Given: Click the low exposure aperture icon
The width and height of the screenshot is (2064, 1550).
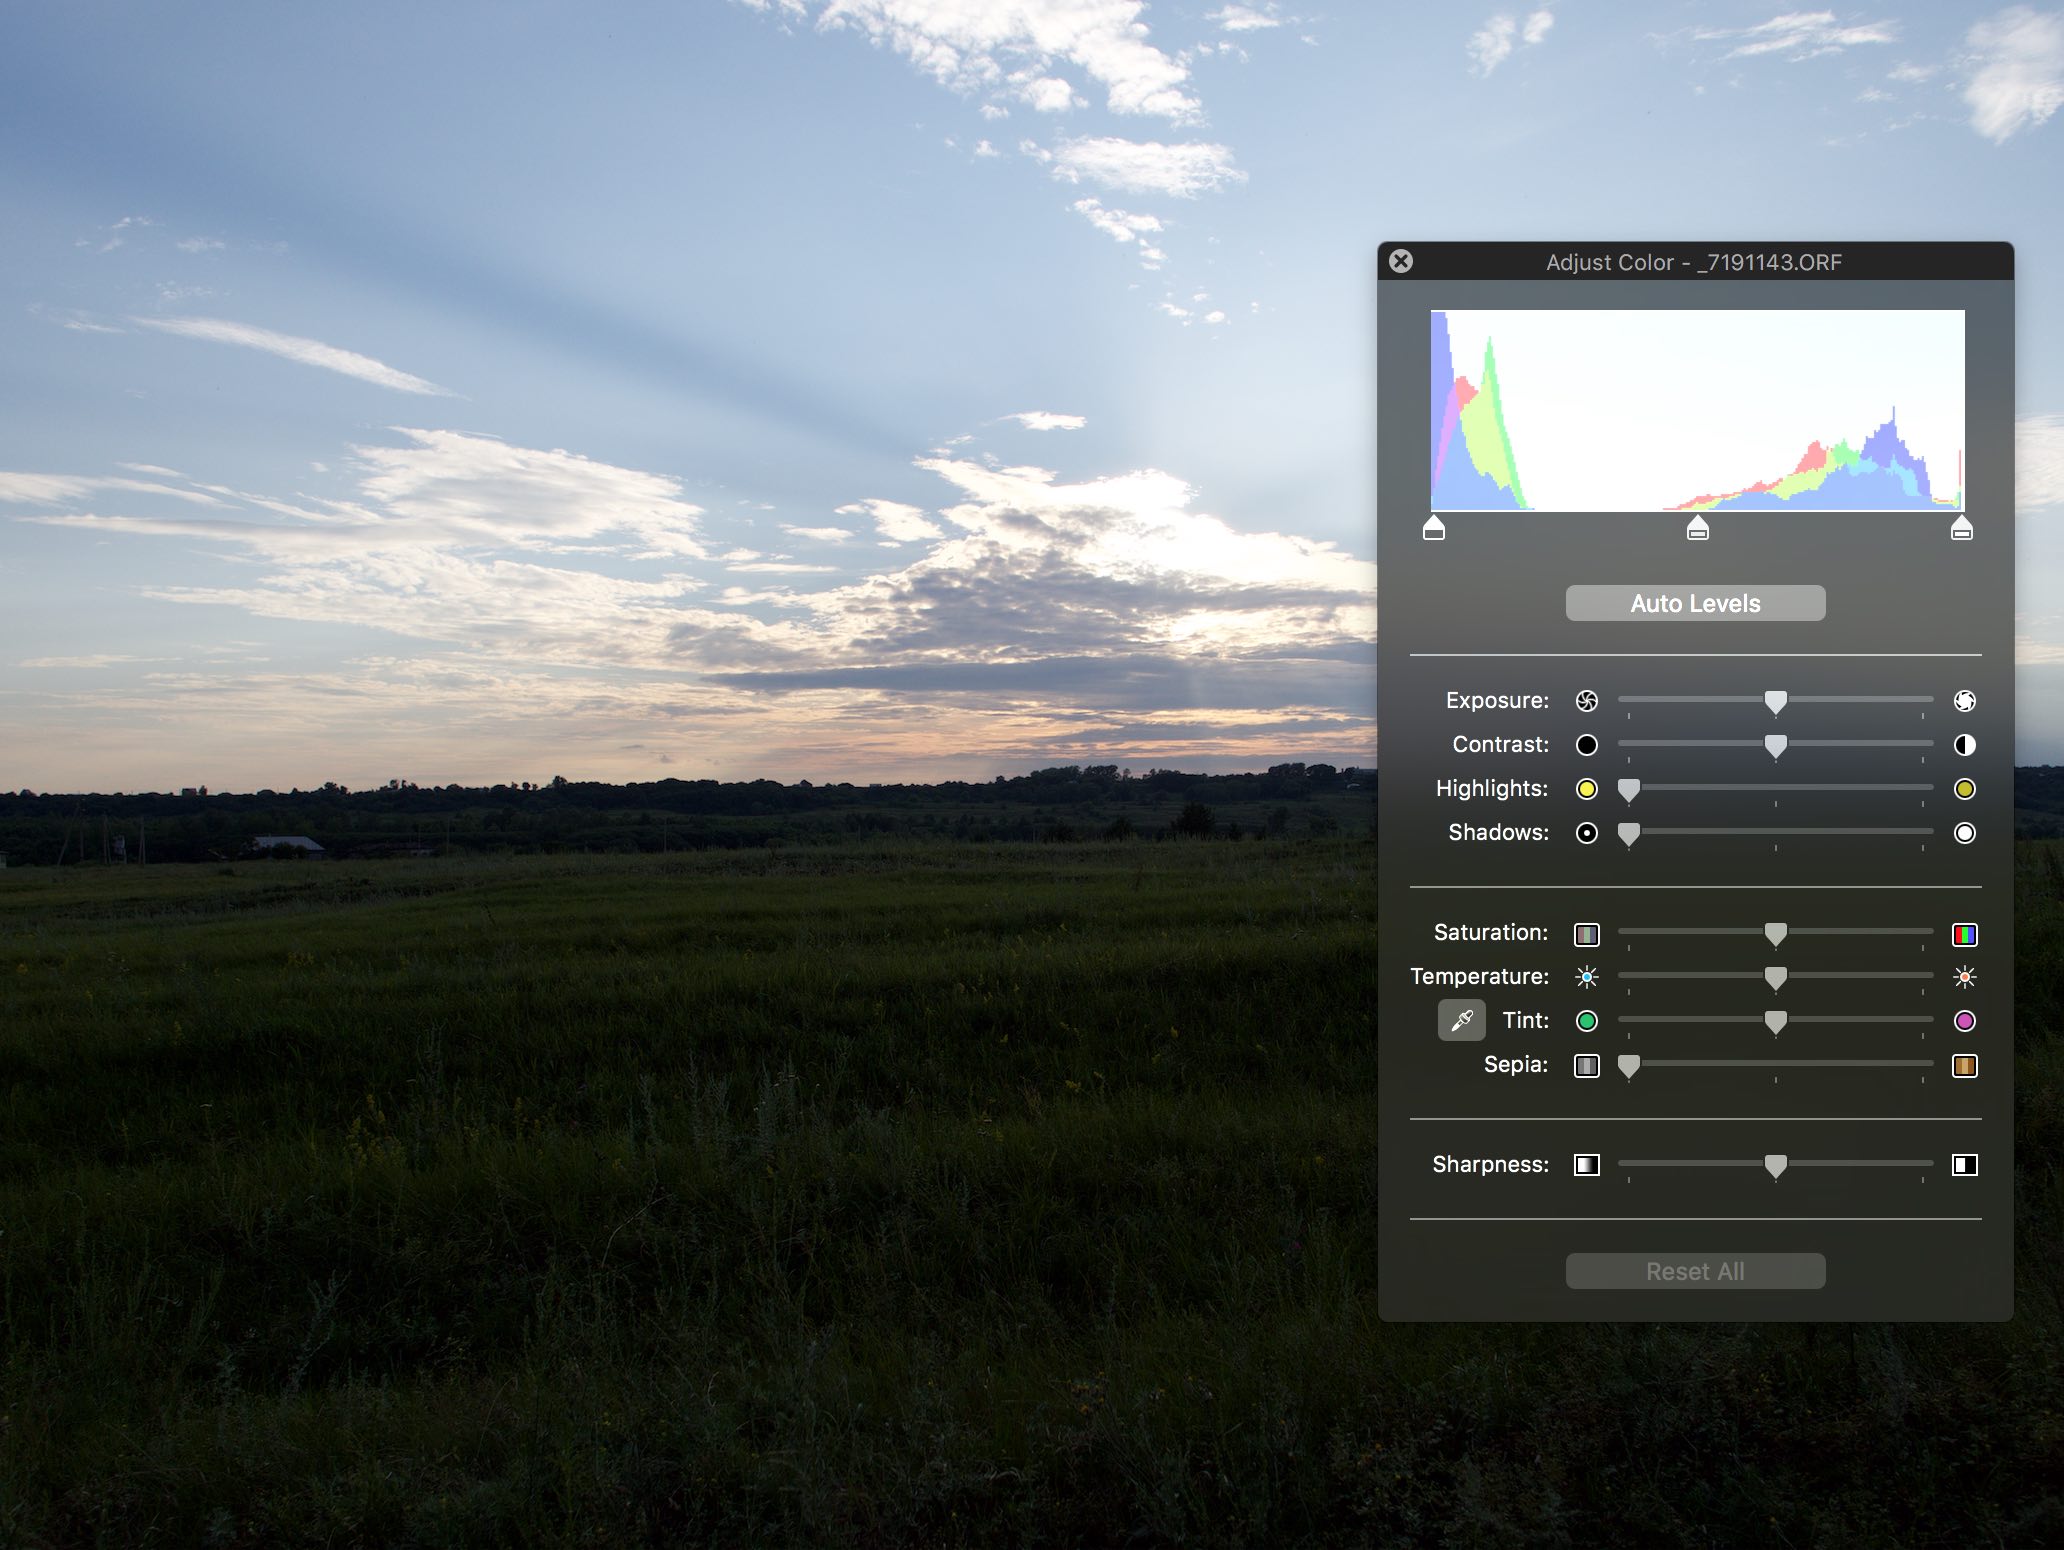Looking at the screenshot, I should pos(1587,701).
